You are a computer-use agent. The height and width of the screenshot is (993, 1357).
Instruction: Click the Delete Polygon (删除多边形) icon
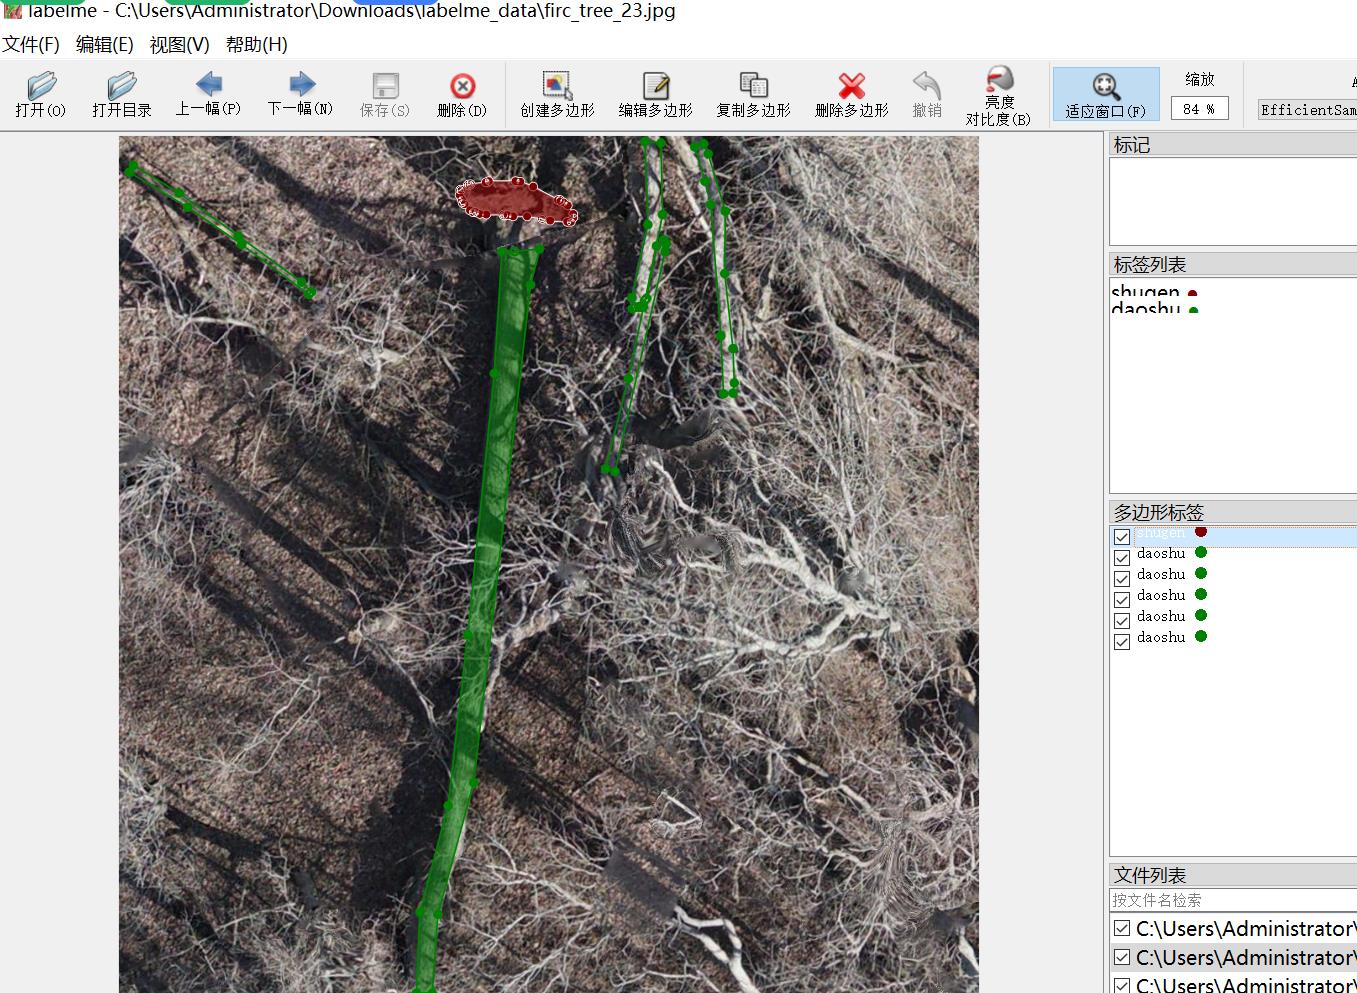pos(851,94)
